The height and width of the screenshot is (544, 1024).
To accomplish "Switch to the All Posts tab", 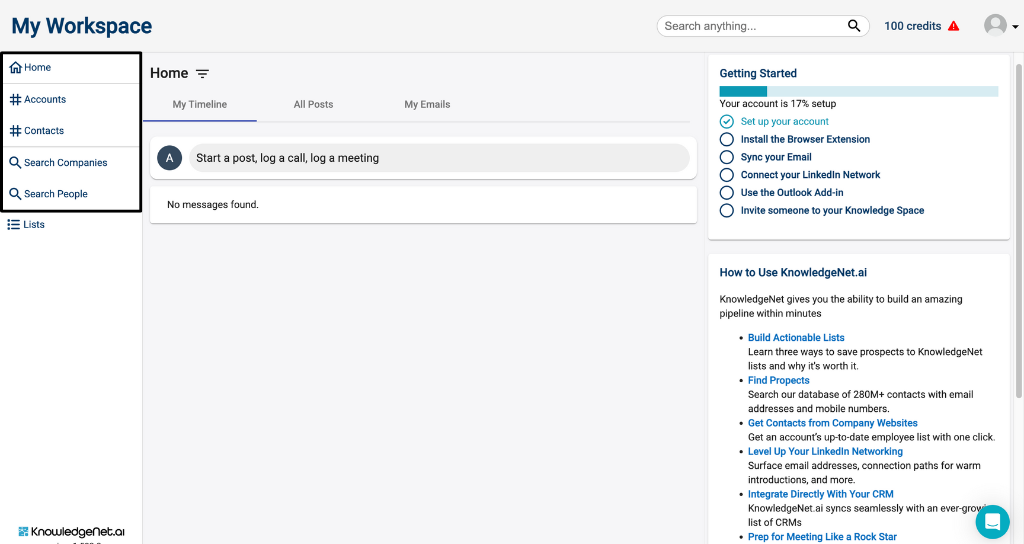I will [x=313, y=104].
